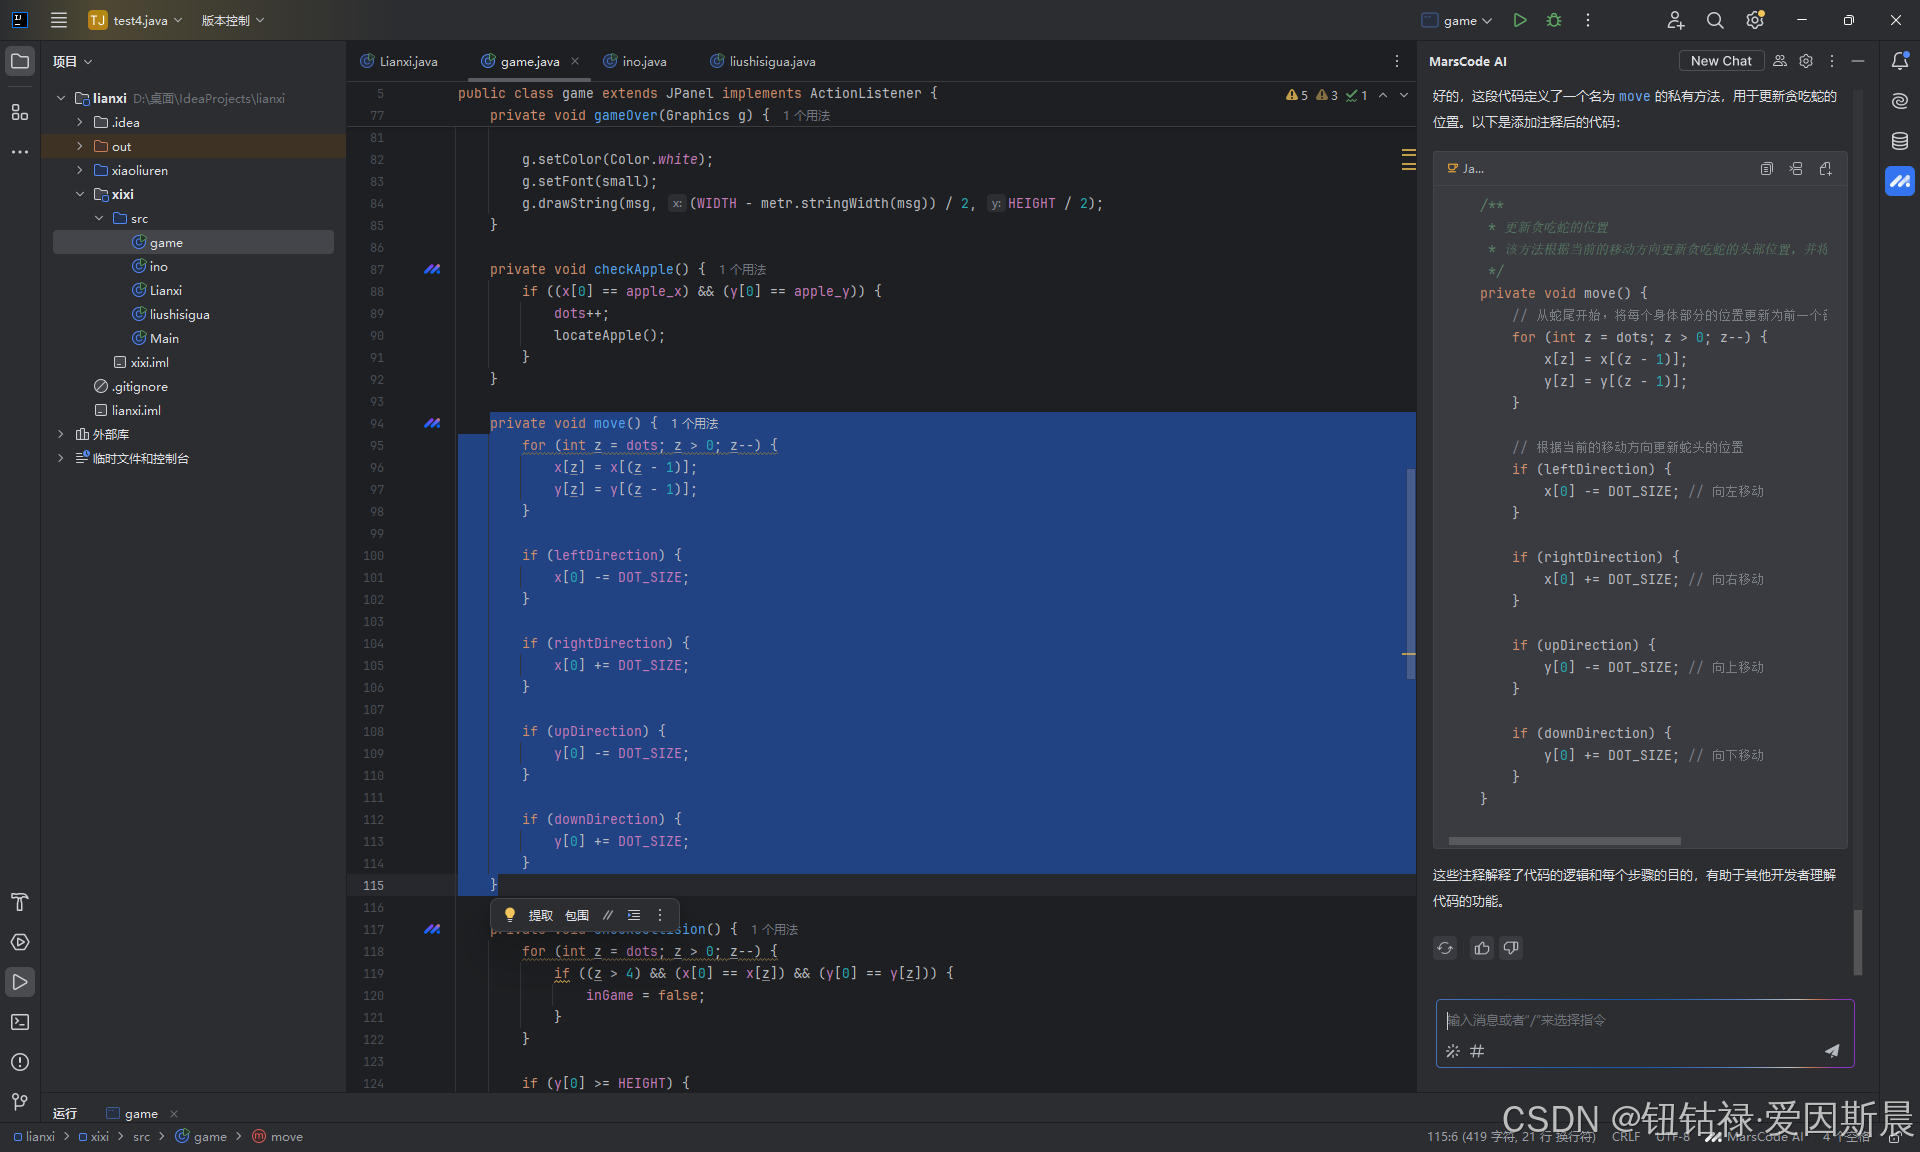This screenshot has height=1152, width=1920.
Task: Switch to the liushisigua.java tab
Action: pyautogui.click(x=771, y=61)
